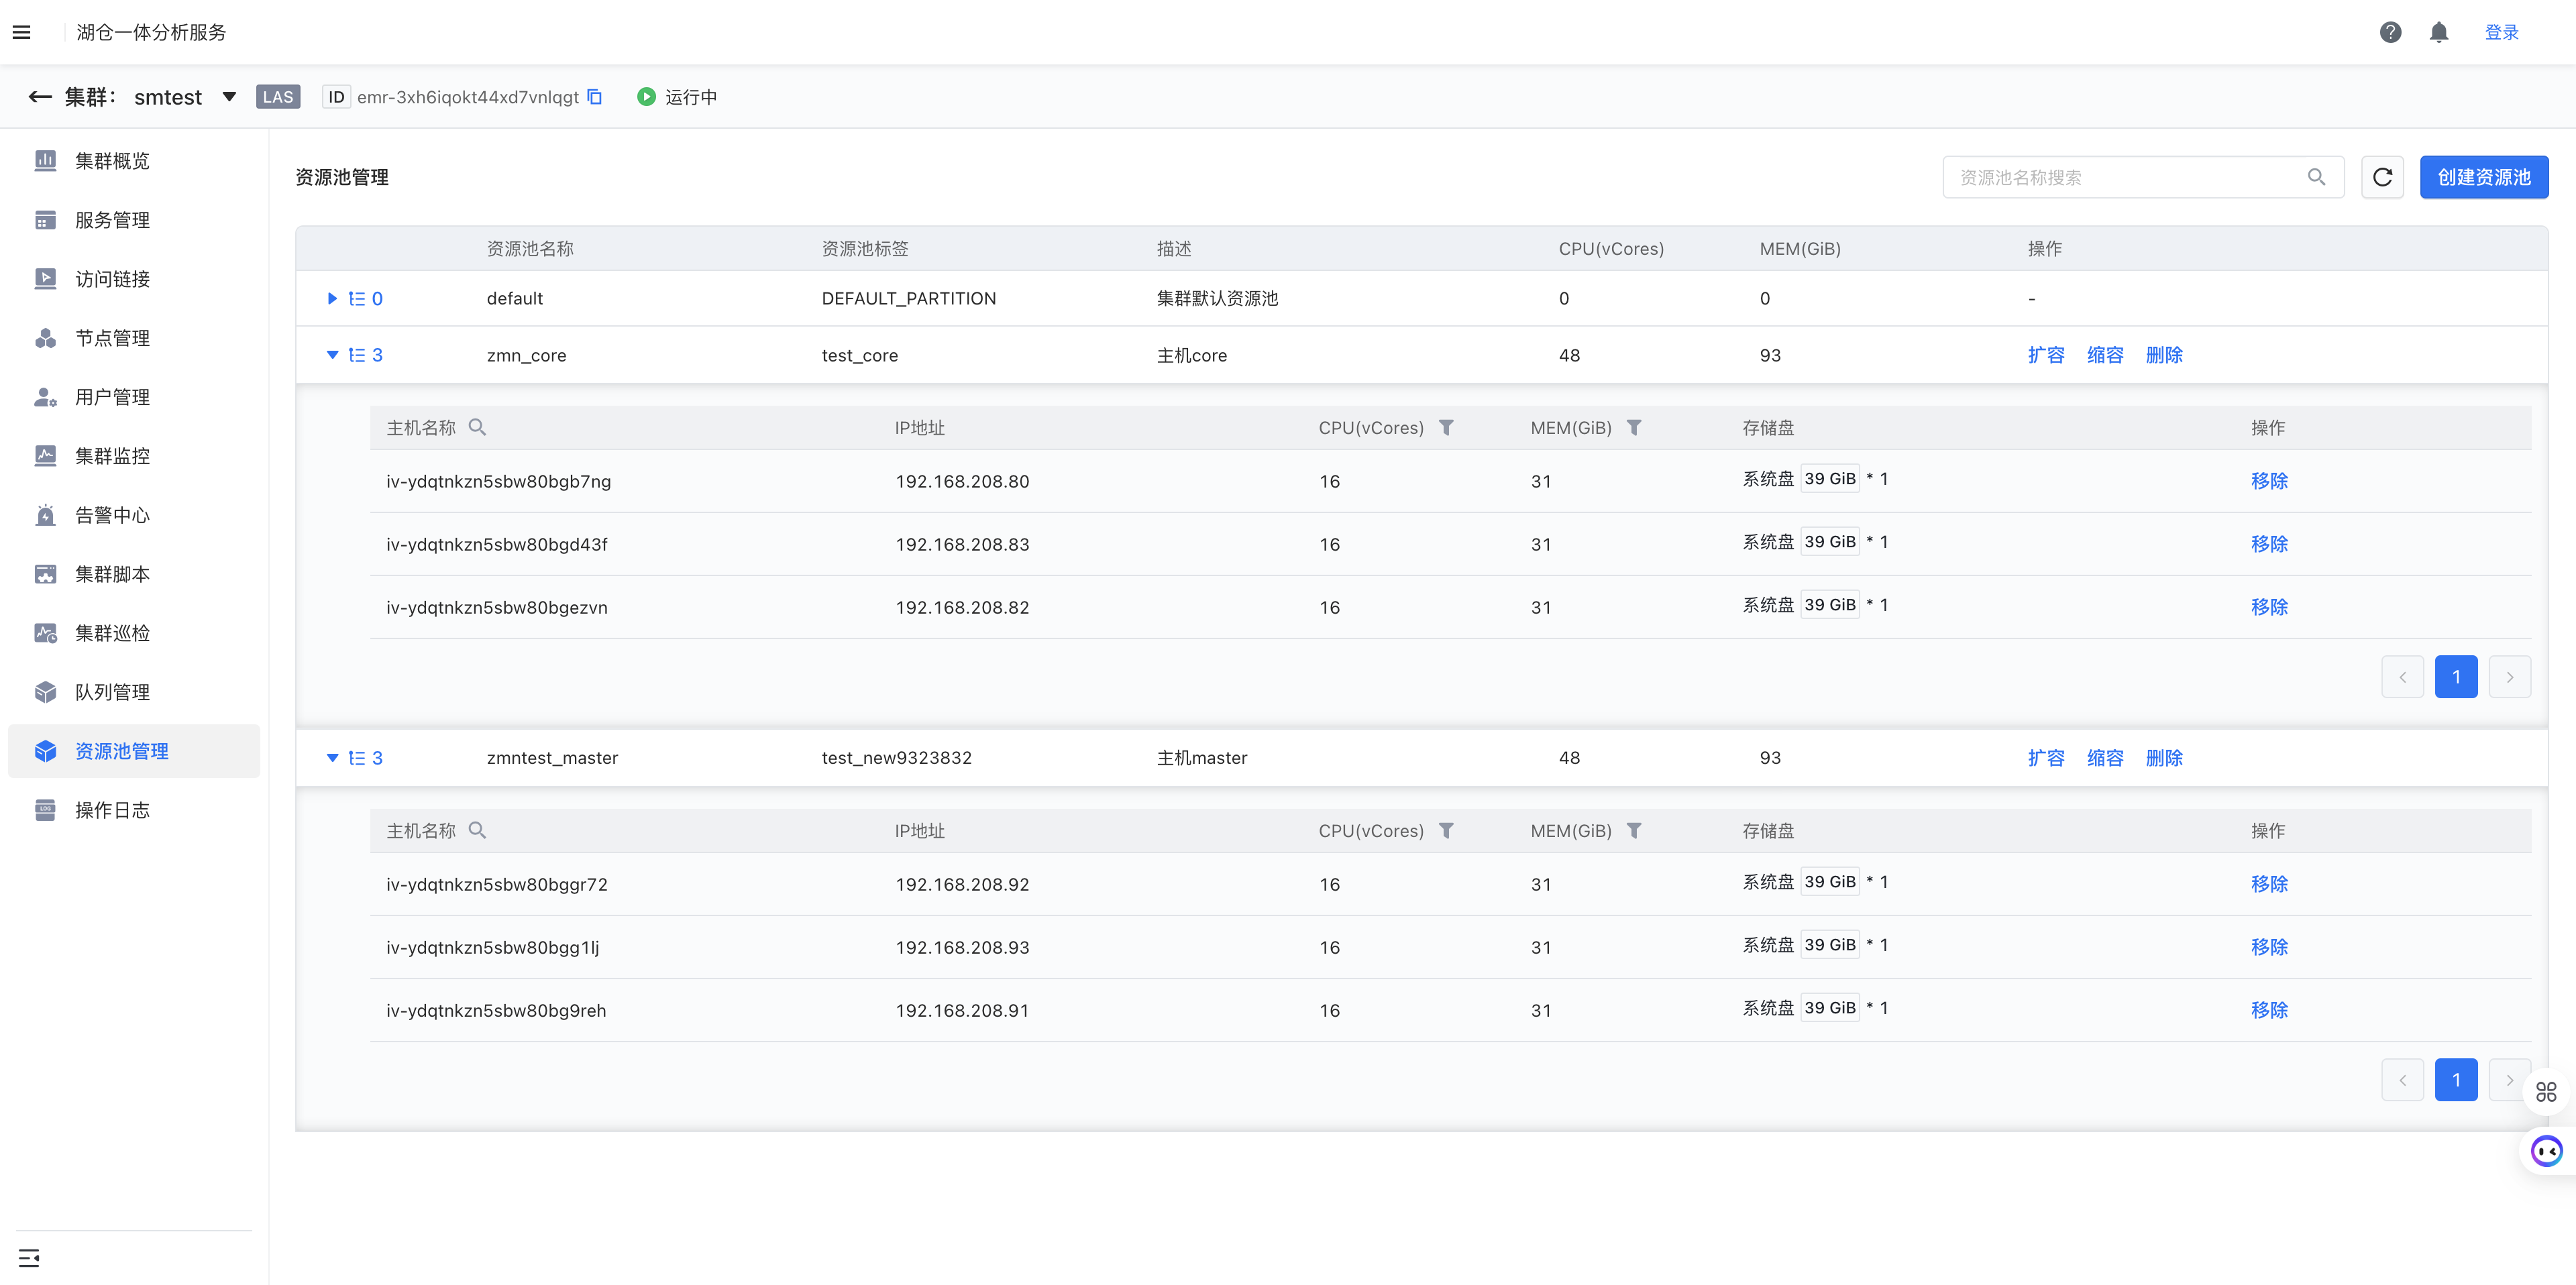The height and width of the screenshot is (1285, 2576).
Task: Click 删除 for zmntest_master
Action: 2164,758
